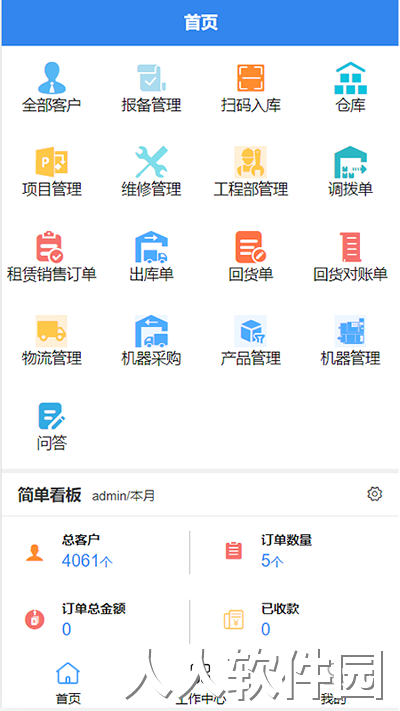This screenshot has width=400, height=711.
Task: Click the 订单数量 red clipboard icon
Action: (x=234, y=551)
